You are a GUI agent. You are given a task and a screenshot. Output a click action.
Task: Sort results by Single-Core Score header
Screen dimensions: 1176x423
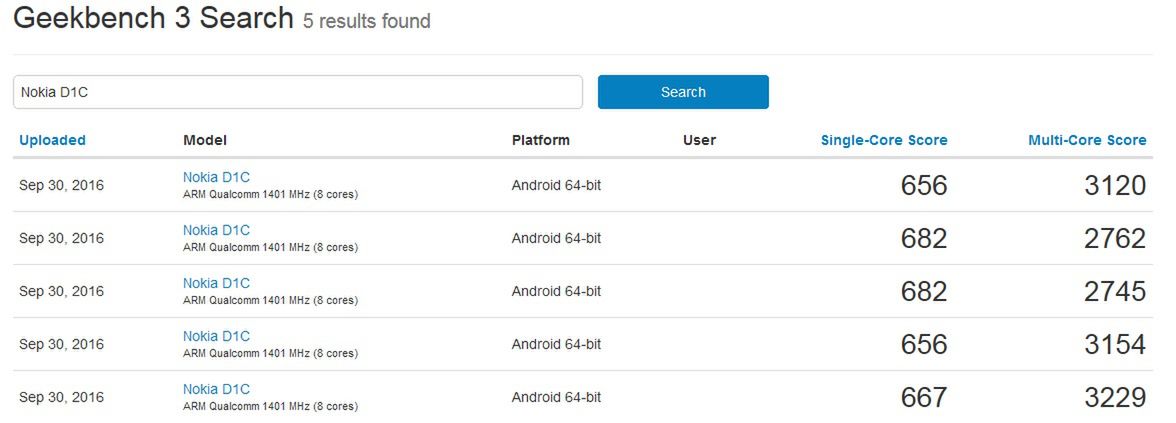[884, 140]
